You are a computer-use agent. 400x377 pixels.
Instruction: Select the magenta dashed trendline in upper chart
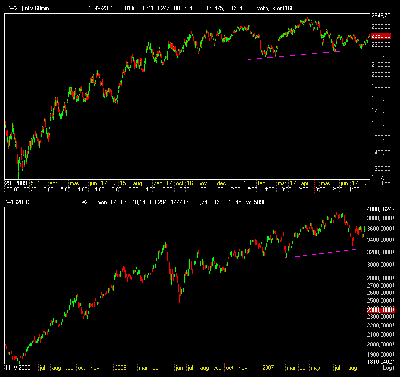[294, 55]
